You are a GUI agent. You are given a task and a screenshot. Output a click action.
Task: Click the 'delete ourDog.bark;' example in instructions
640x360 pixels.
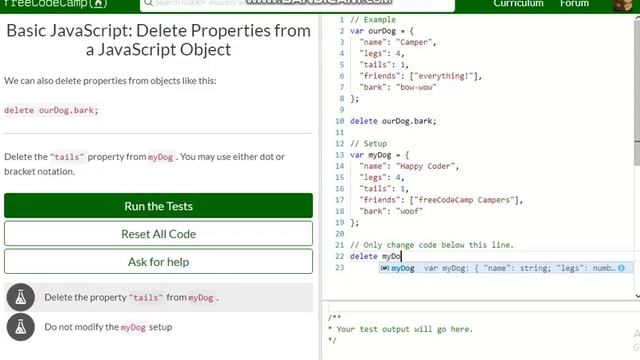tap(51, 111)
